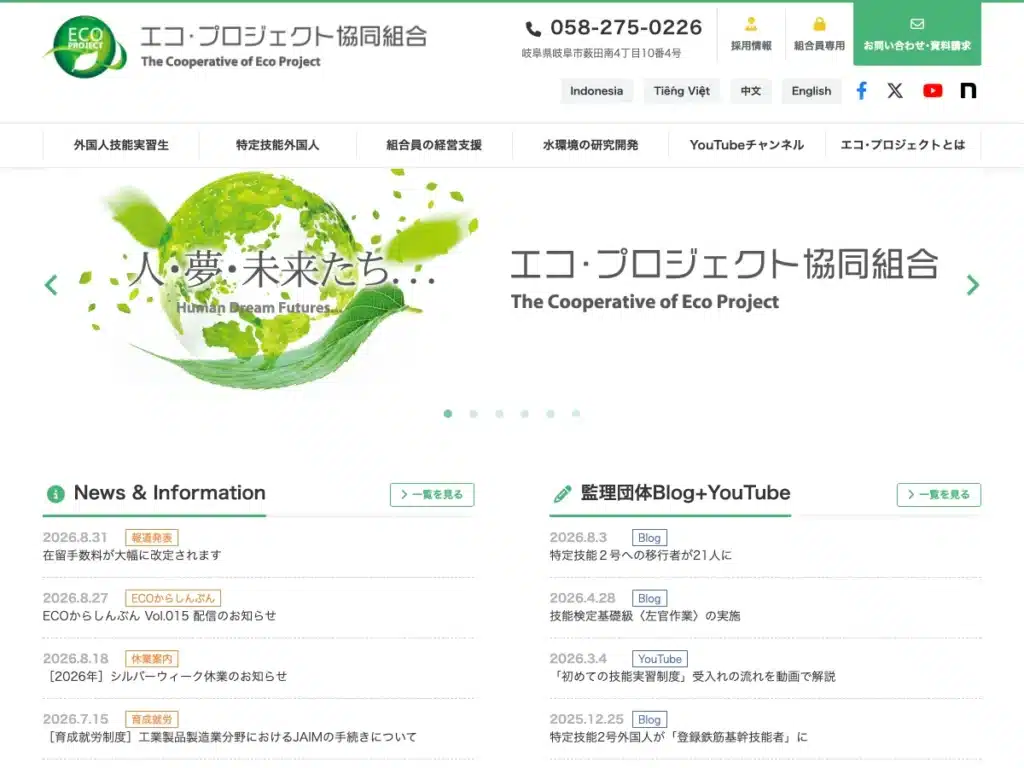
Task: Show previous slide with left arrow
Action: click(51, 285)
